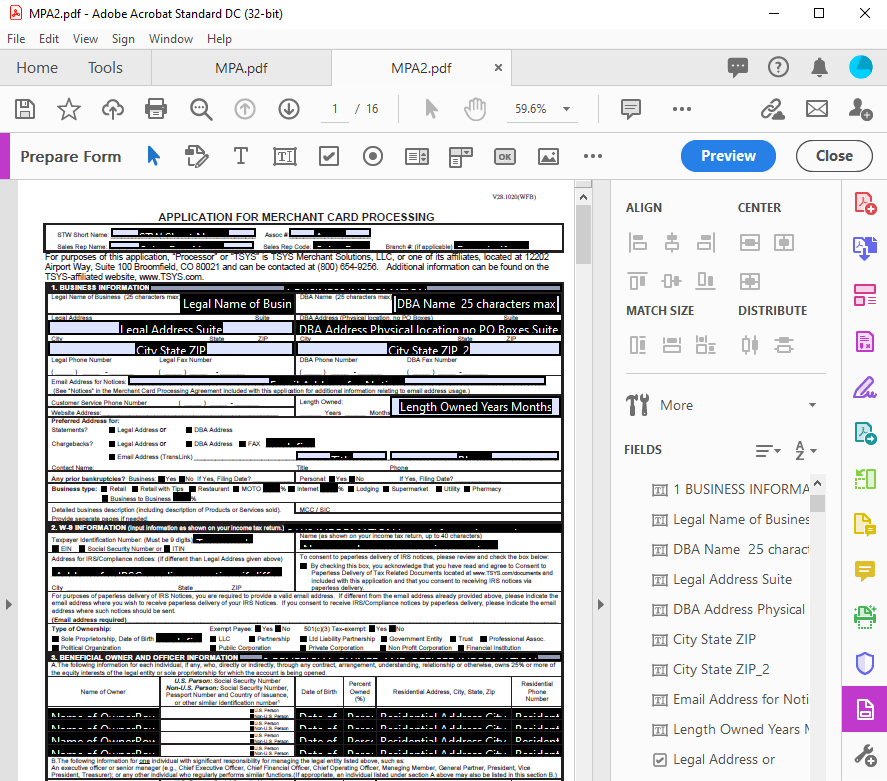
Task: Click Align left edges icon
Action: 638,243
